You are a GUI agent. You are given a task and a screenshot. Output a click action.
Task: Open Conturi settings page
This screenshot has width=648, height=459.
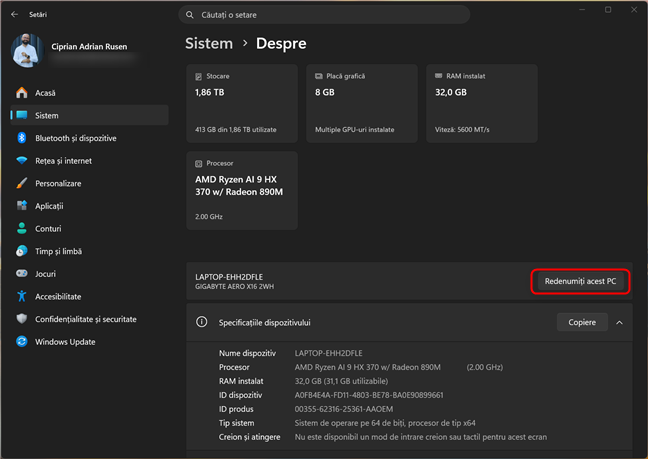pyautogui.click(x=89, y=228)
